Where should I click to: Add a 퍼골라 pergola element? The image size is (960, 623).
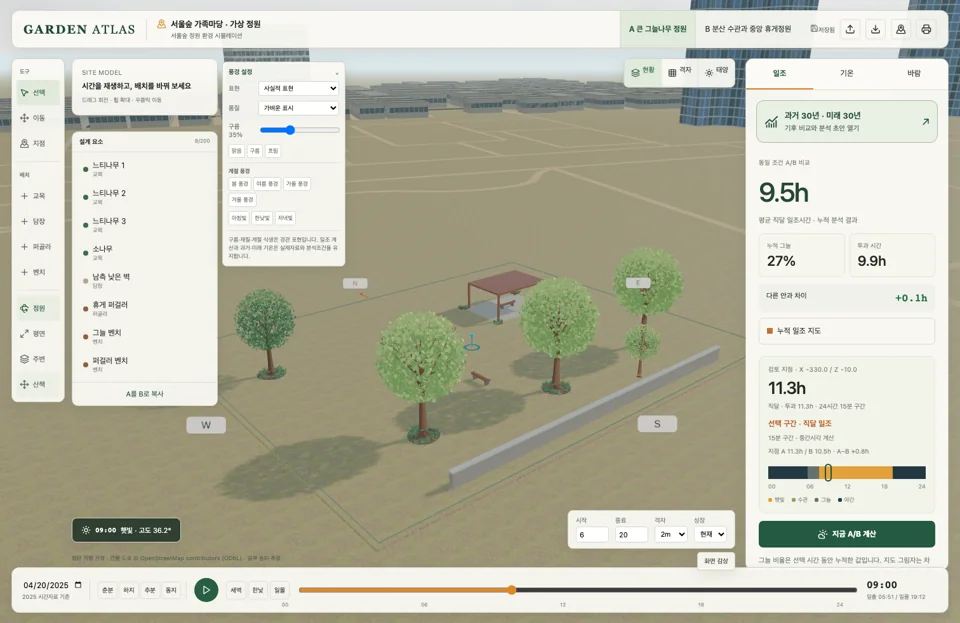(38, 247)
